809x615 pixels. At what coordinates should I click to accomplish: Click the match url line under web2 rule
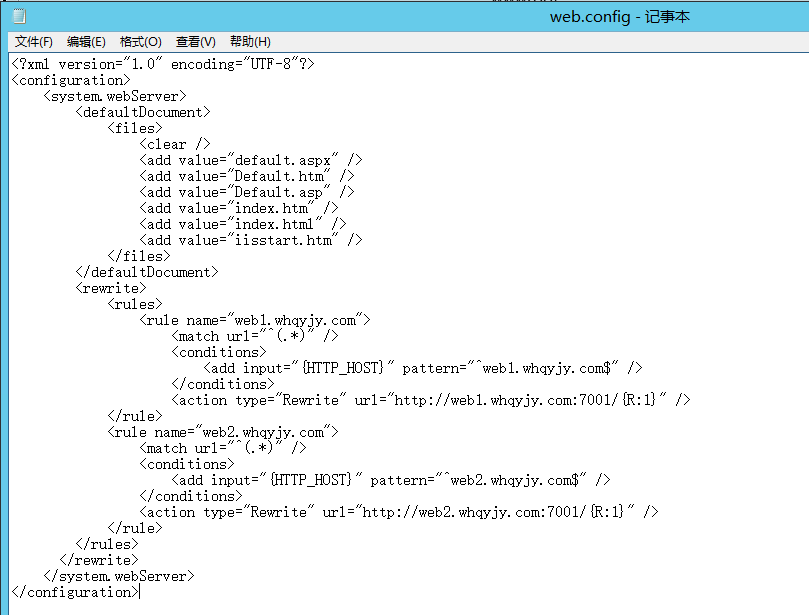point(223,448)
